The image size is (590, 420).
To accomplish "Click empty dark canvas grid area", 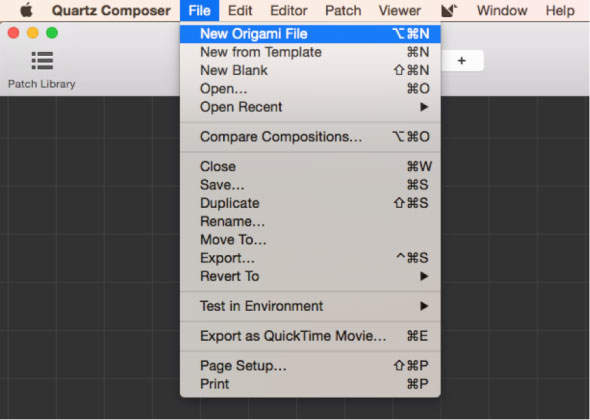I will [x=90, y=256].
